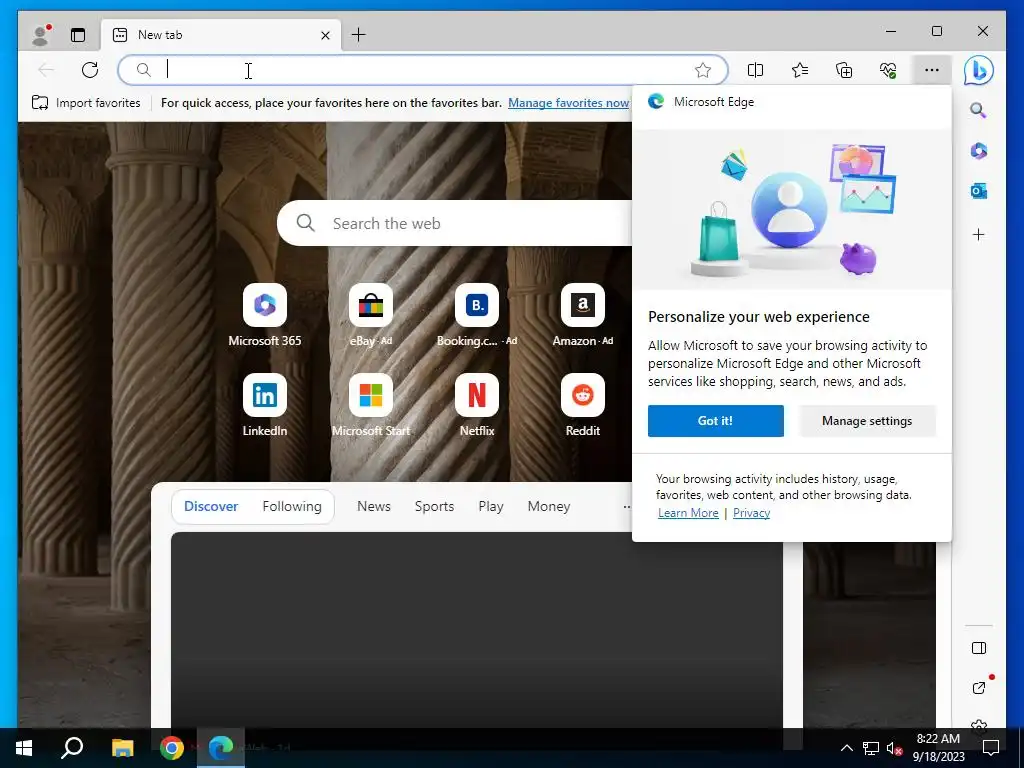Open Windows Start menu
Viewport: 1024px width, 768px height.
coord(24,748)
